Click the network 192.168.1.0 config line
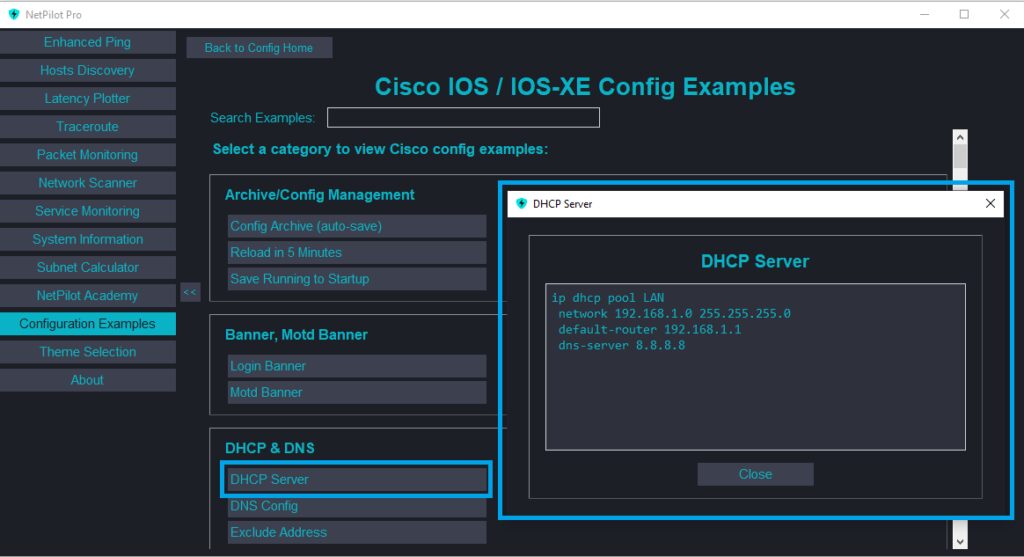Image resolution: width=1024 pixels, height=557 pixels. coord(674,314)
